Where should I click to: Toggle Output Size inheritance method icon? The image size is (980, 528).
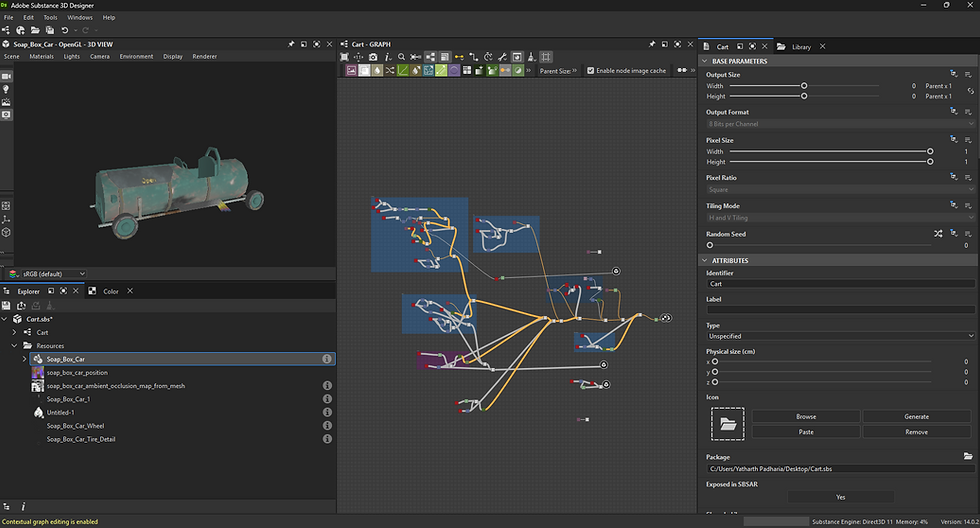[x=954, y=74]
